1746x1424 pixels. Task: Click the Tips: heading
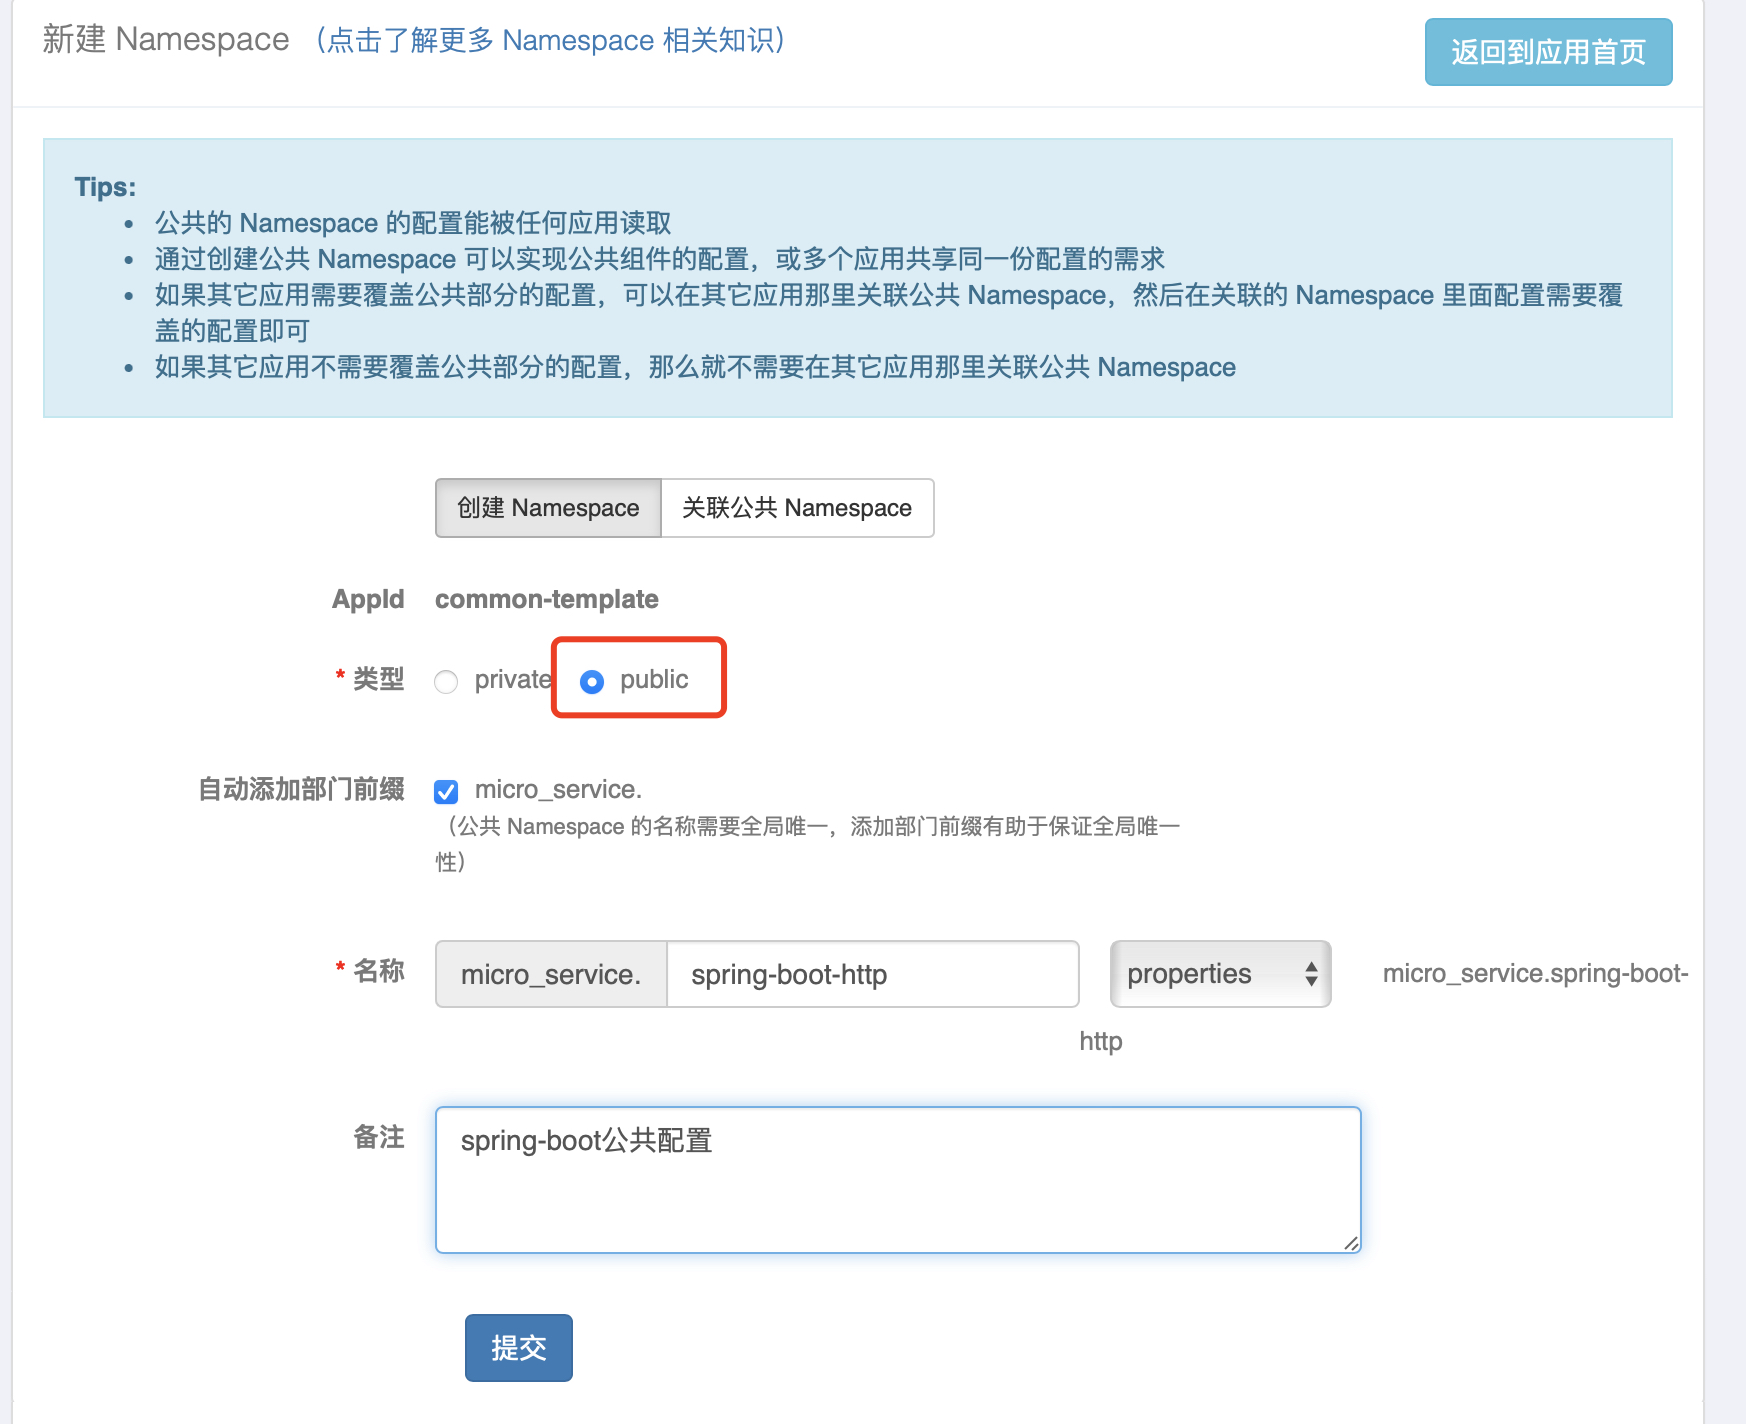click(105, 187)
